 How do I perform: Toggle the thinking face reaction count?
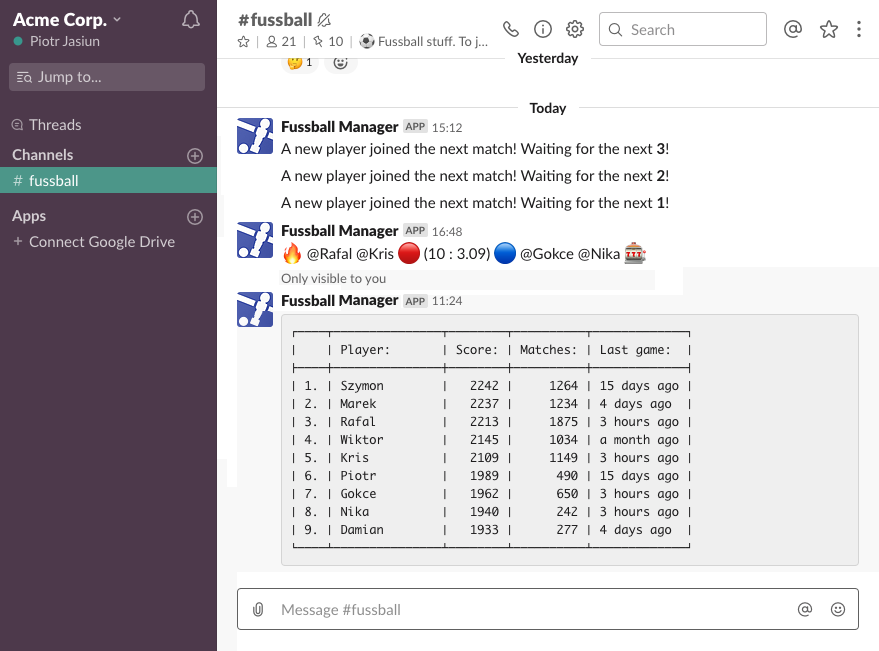click(x=300, y=62)
